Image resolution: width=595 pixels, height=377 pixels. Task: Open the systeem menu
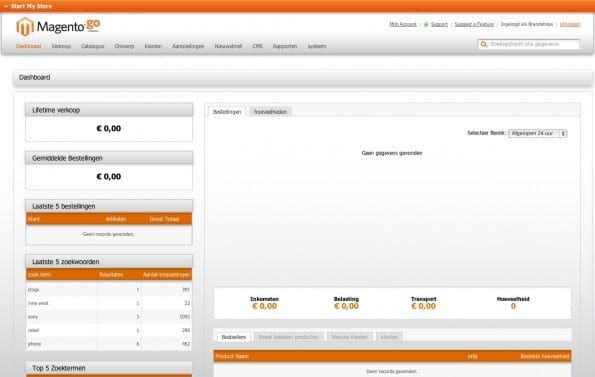[x=317, y=46]
